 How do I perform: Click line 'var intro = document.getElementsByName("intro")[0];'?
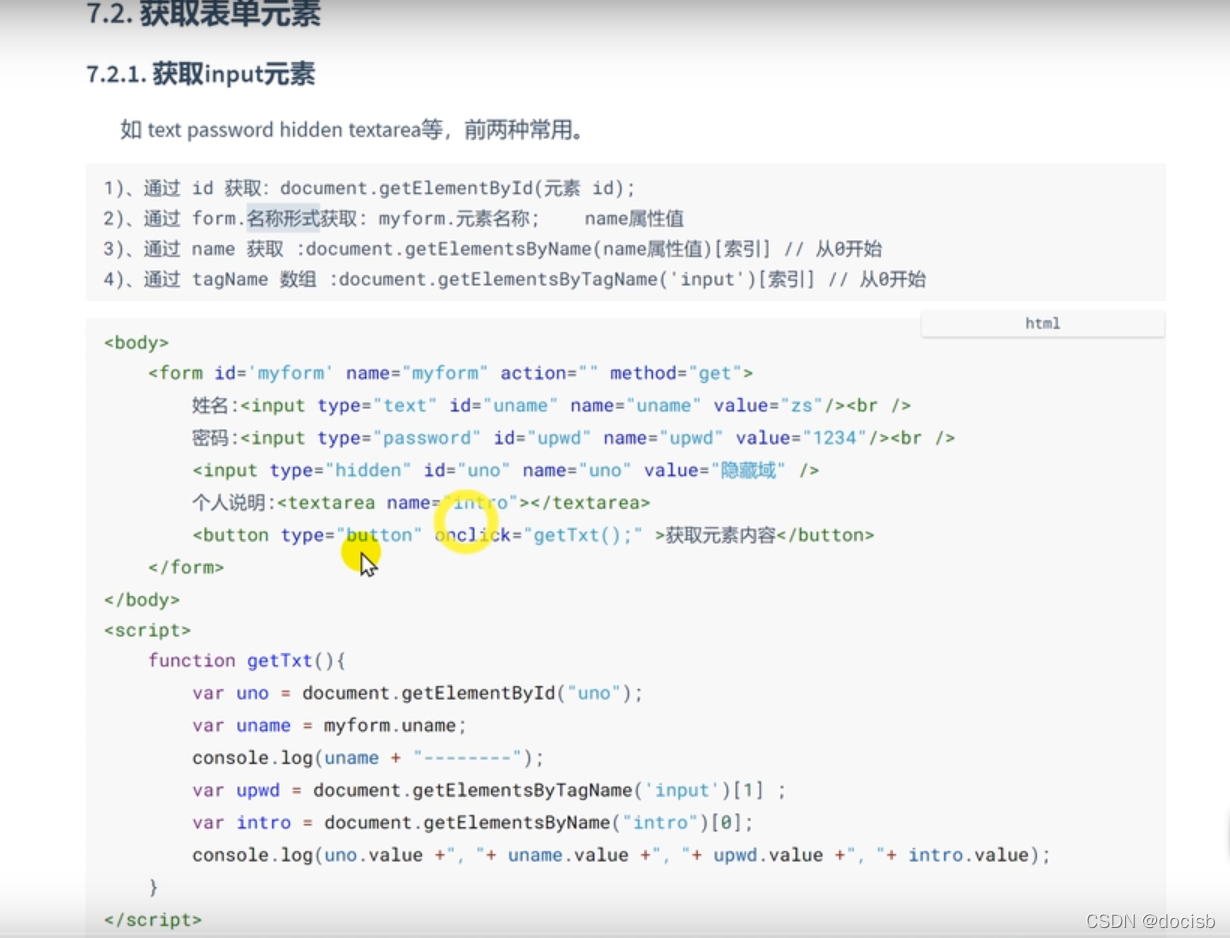[x=473, y=823]
